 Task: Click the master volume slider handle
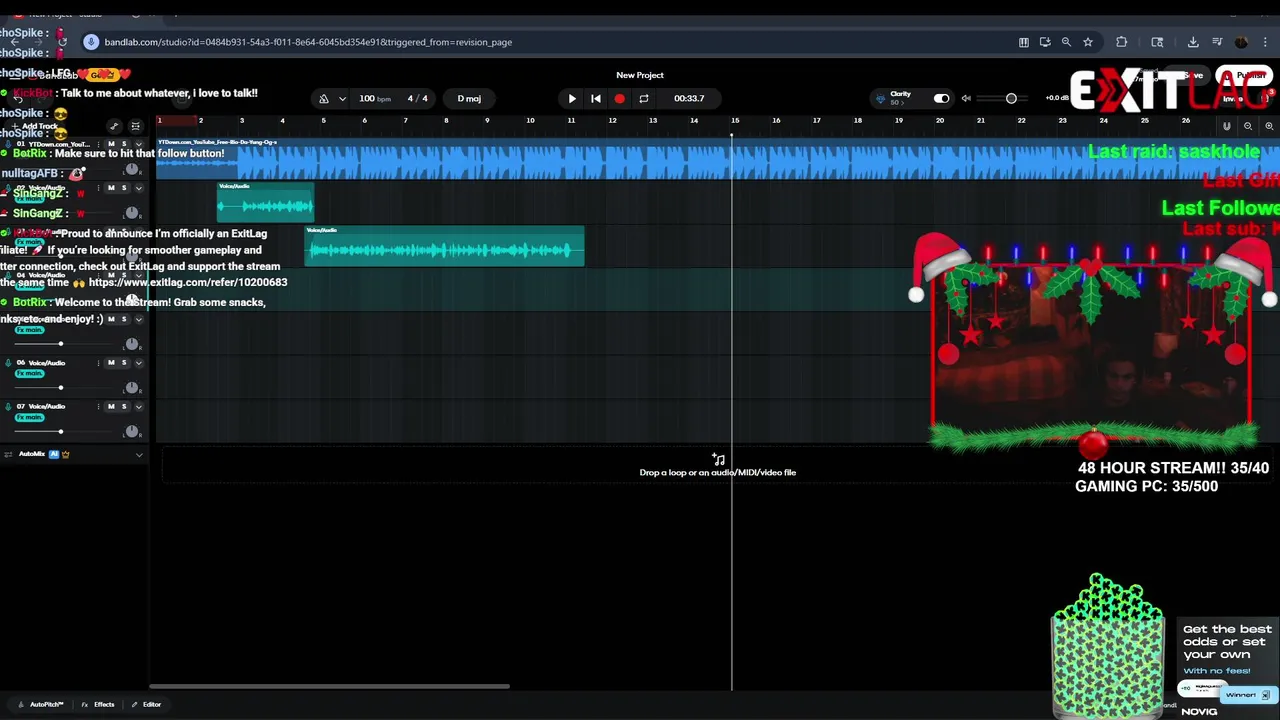pyautogui.click(x=1011, y=98)
